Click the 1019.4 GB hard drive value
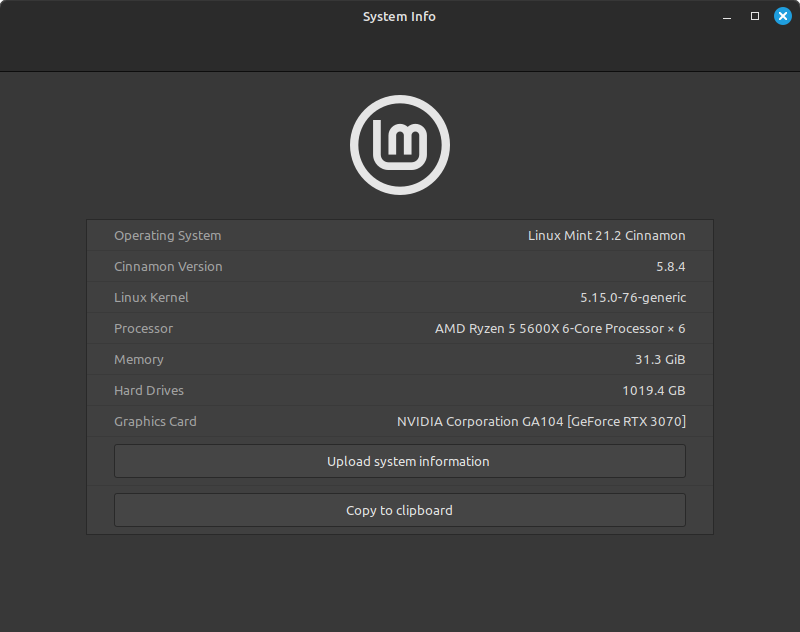800x632 pixels. pos(654,390)
